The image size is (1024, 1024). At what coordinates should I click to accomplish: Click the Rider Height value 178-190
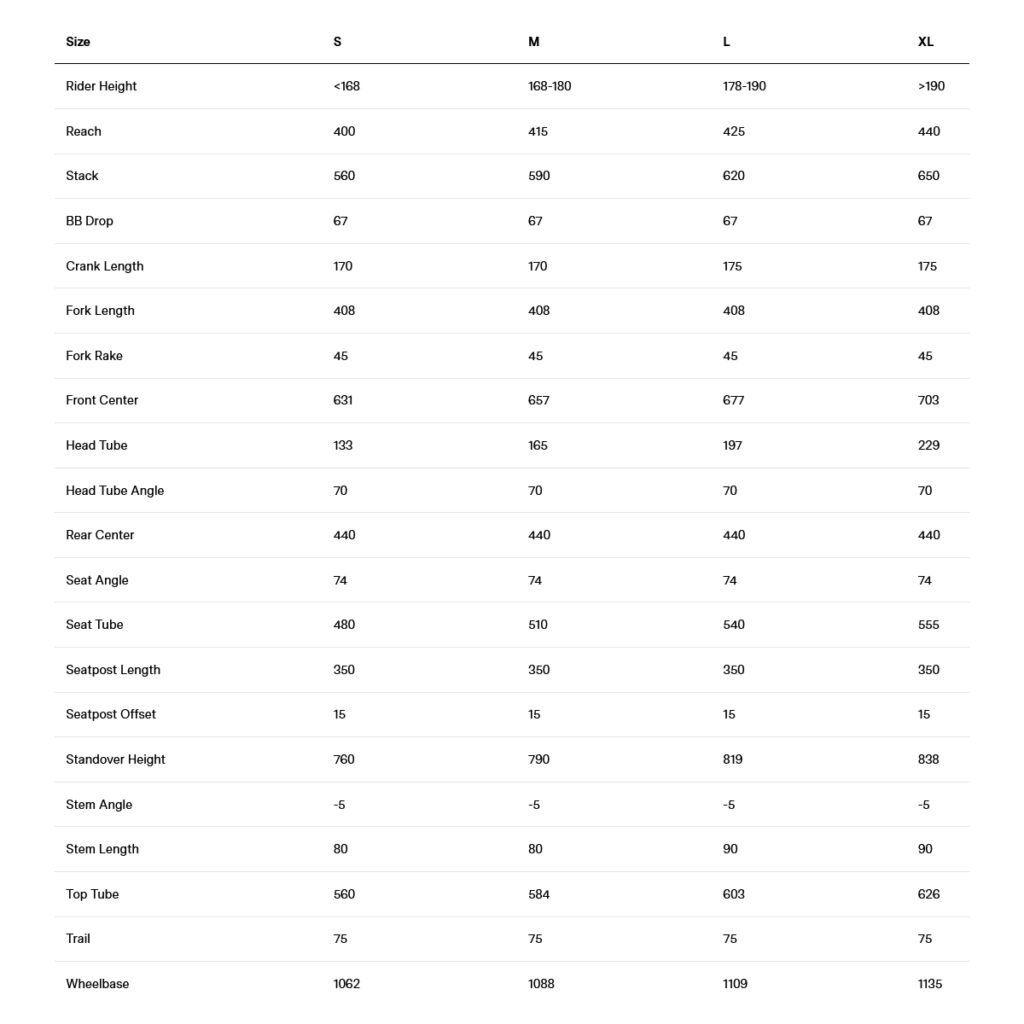coord(744,86)
